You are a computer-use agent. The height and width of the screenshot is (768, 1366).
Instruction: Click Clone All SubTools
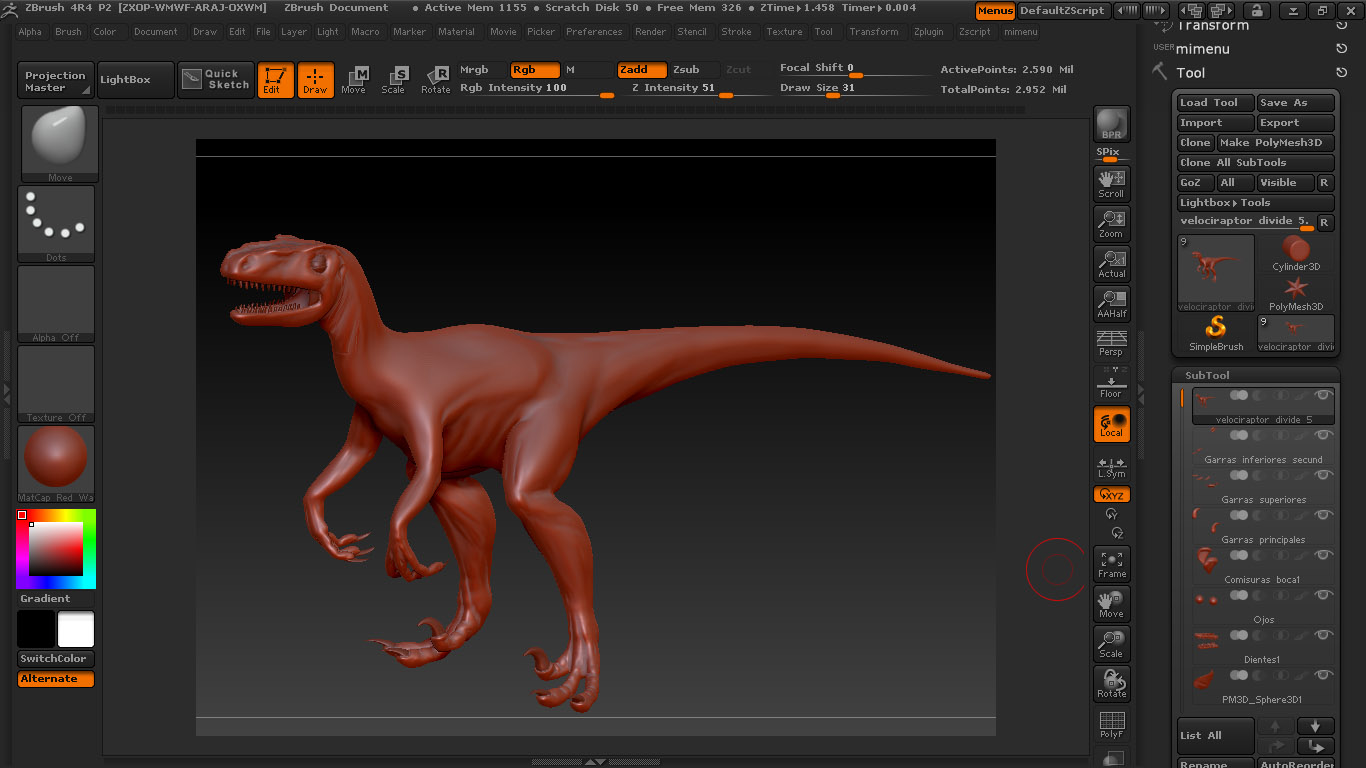[x=1256, y=163]
